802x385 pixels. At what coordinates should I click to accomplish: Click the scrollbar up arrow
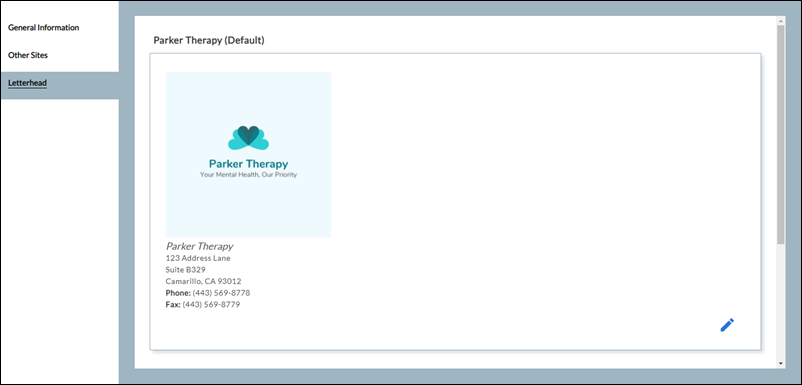[x=780, y=21]
